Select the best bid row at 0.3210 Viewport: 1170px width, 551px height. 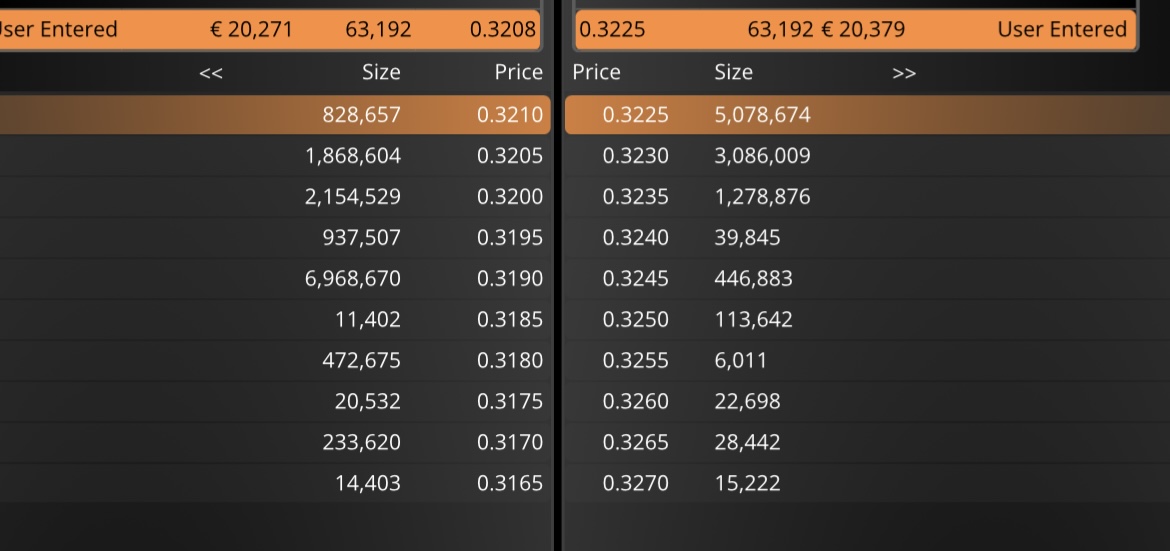(x=275, y=114)
